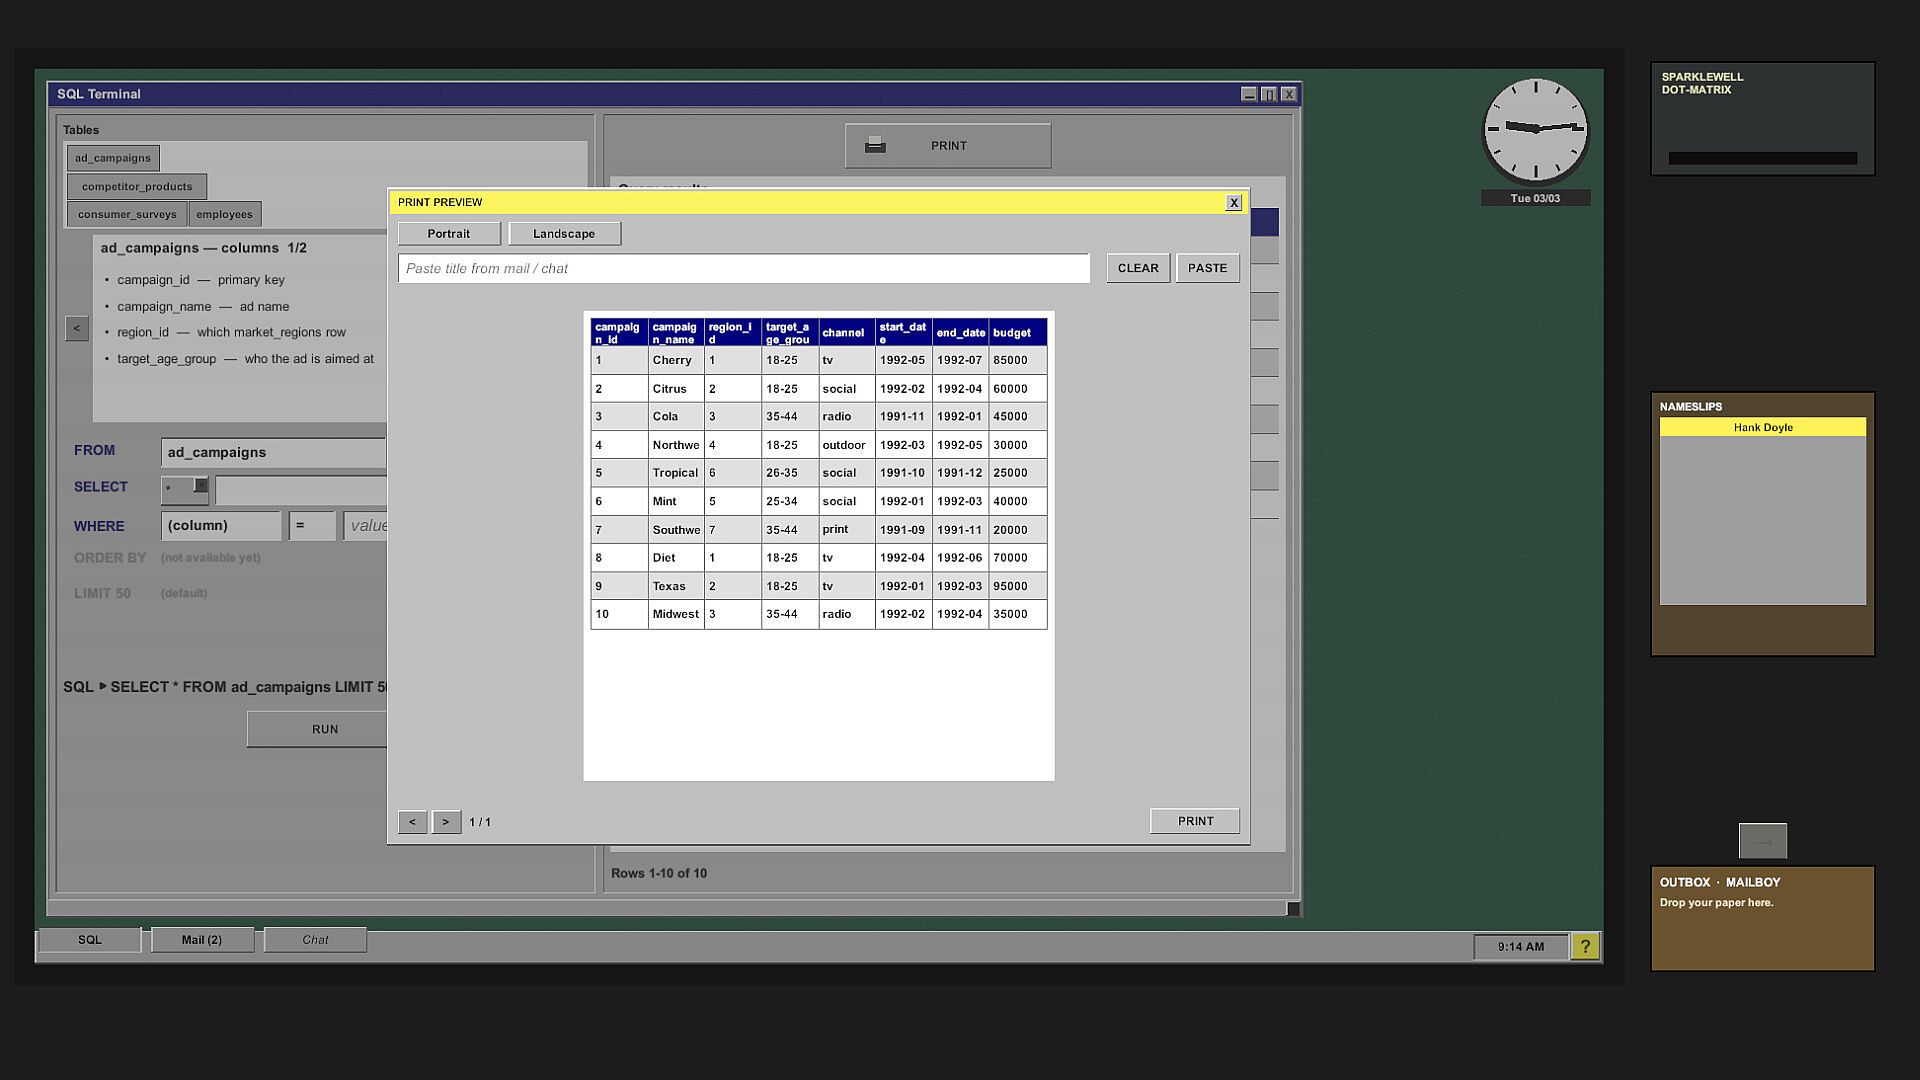Switch to the SQL taskbar tab
The width and height of the screenshot is (1920, 1080).
click(90, 940)
